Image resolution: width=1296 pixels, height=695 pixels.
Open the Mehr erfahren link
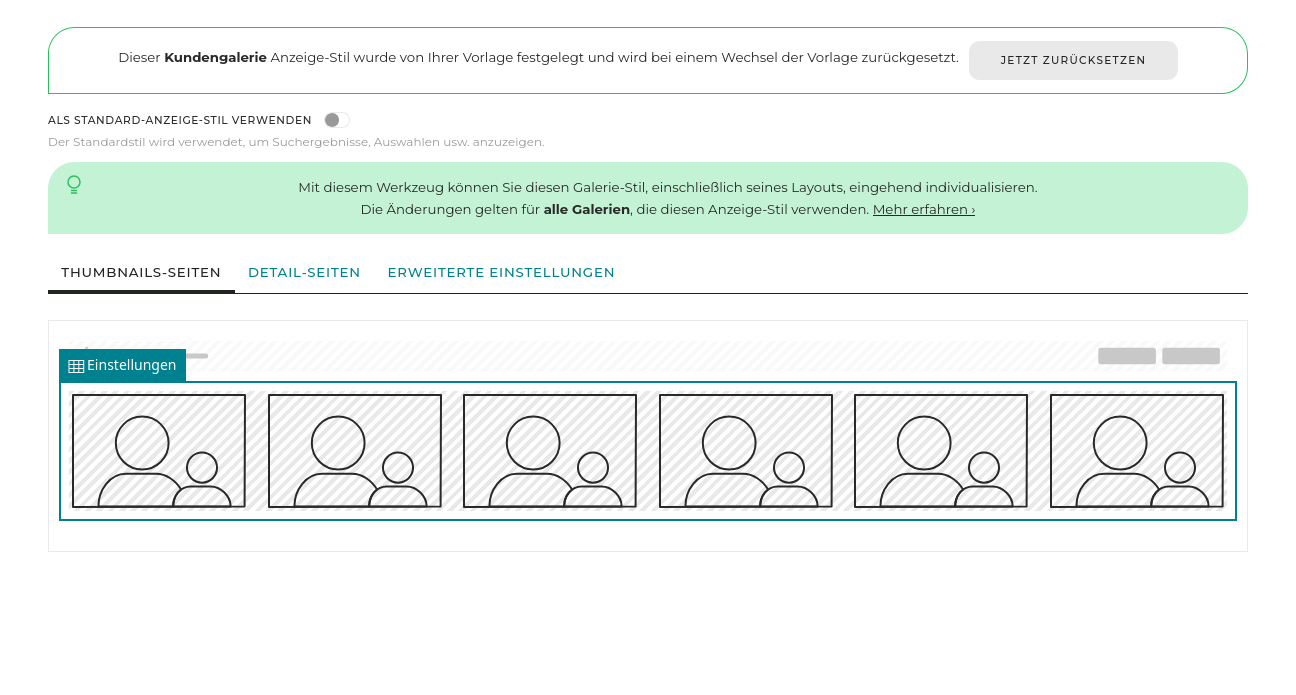[x=923, y=210]
